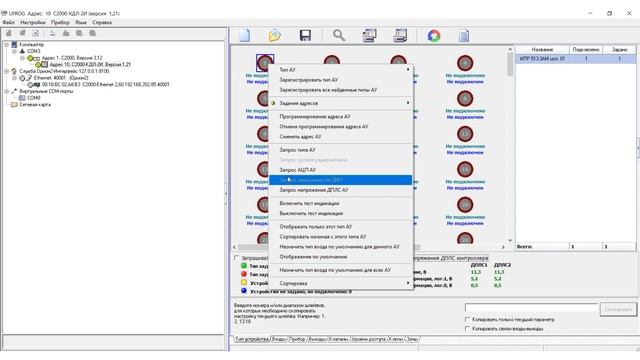Click the highlighted dust level request entry
This screenshot has width=640, height=360.
coord(340,180)
